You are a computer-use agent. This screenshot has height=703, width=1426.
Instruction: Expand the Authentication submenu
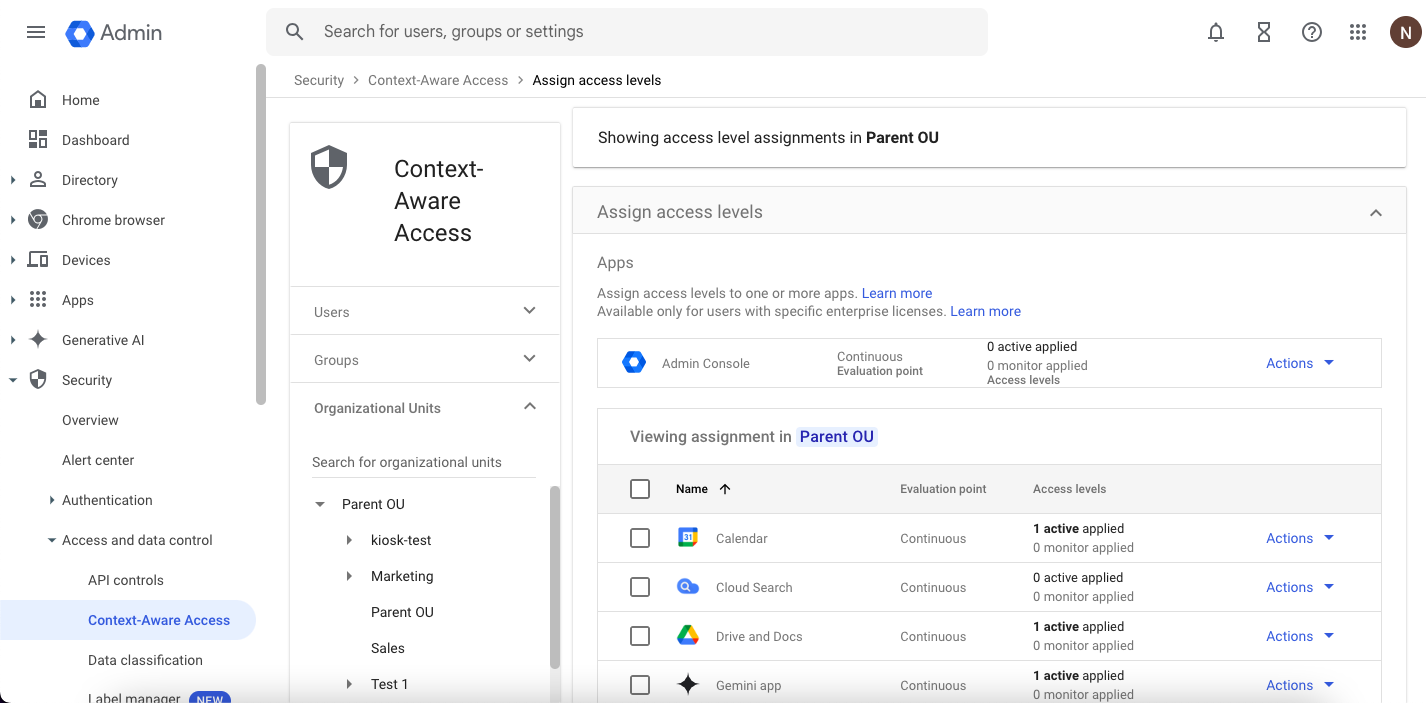[52, 500]
